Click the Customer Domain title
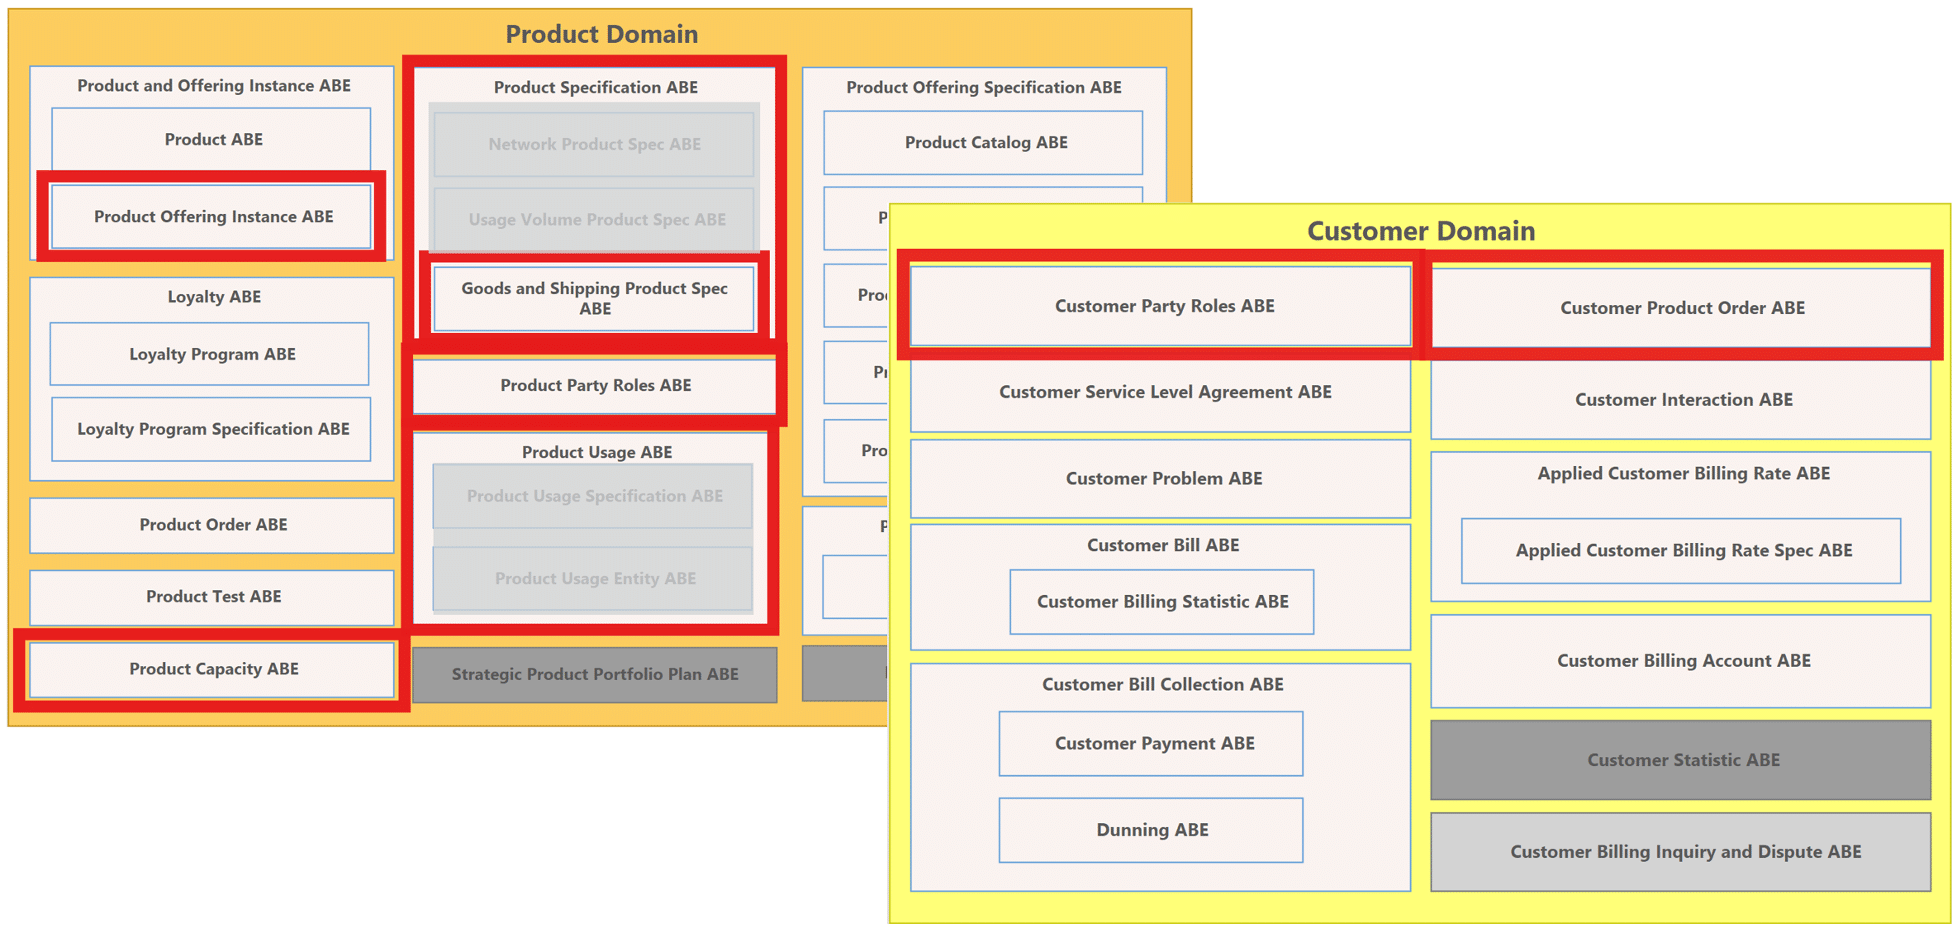 pos(1421,231)
